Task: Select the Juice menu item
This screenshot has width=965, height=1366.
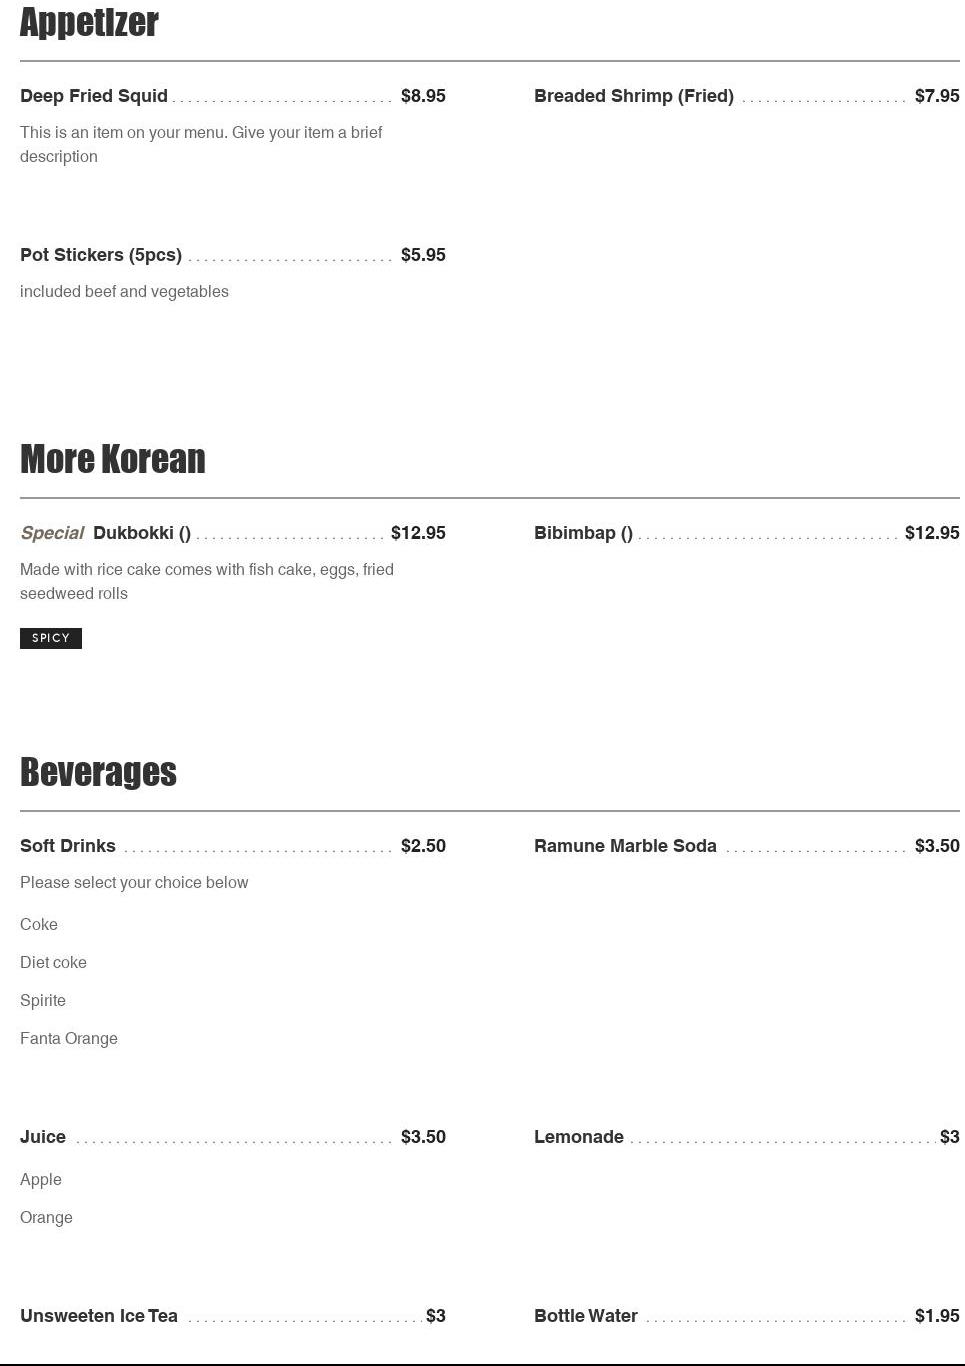Action: [x=43, y=1137]
